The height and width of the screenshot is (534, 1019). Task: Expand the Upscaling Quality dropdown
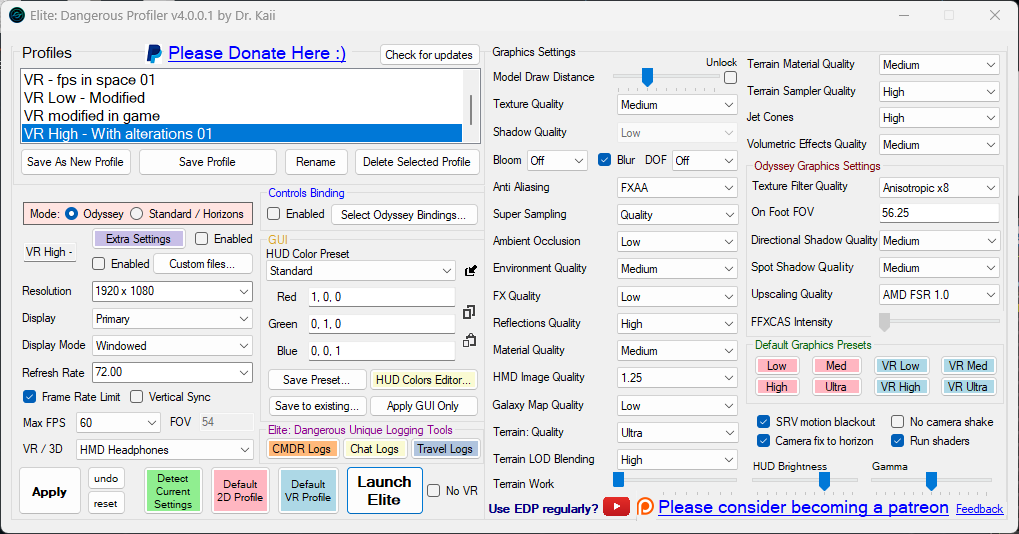pyautogui.click(x=939, y=294)
